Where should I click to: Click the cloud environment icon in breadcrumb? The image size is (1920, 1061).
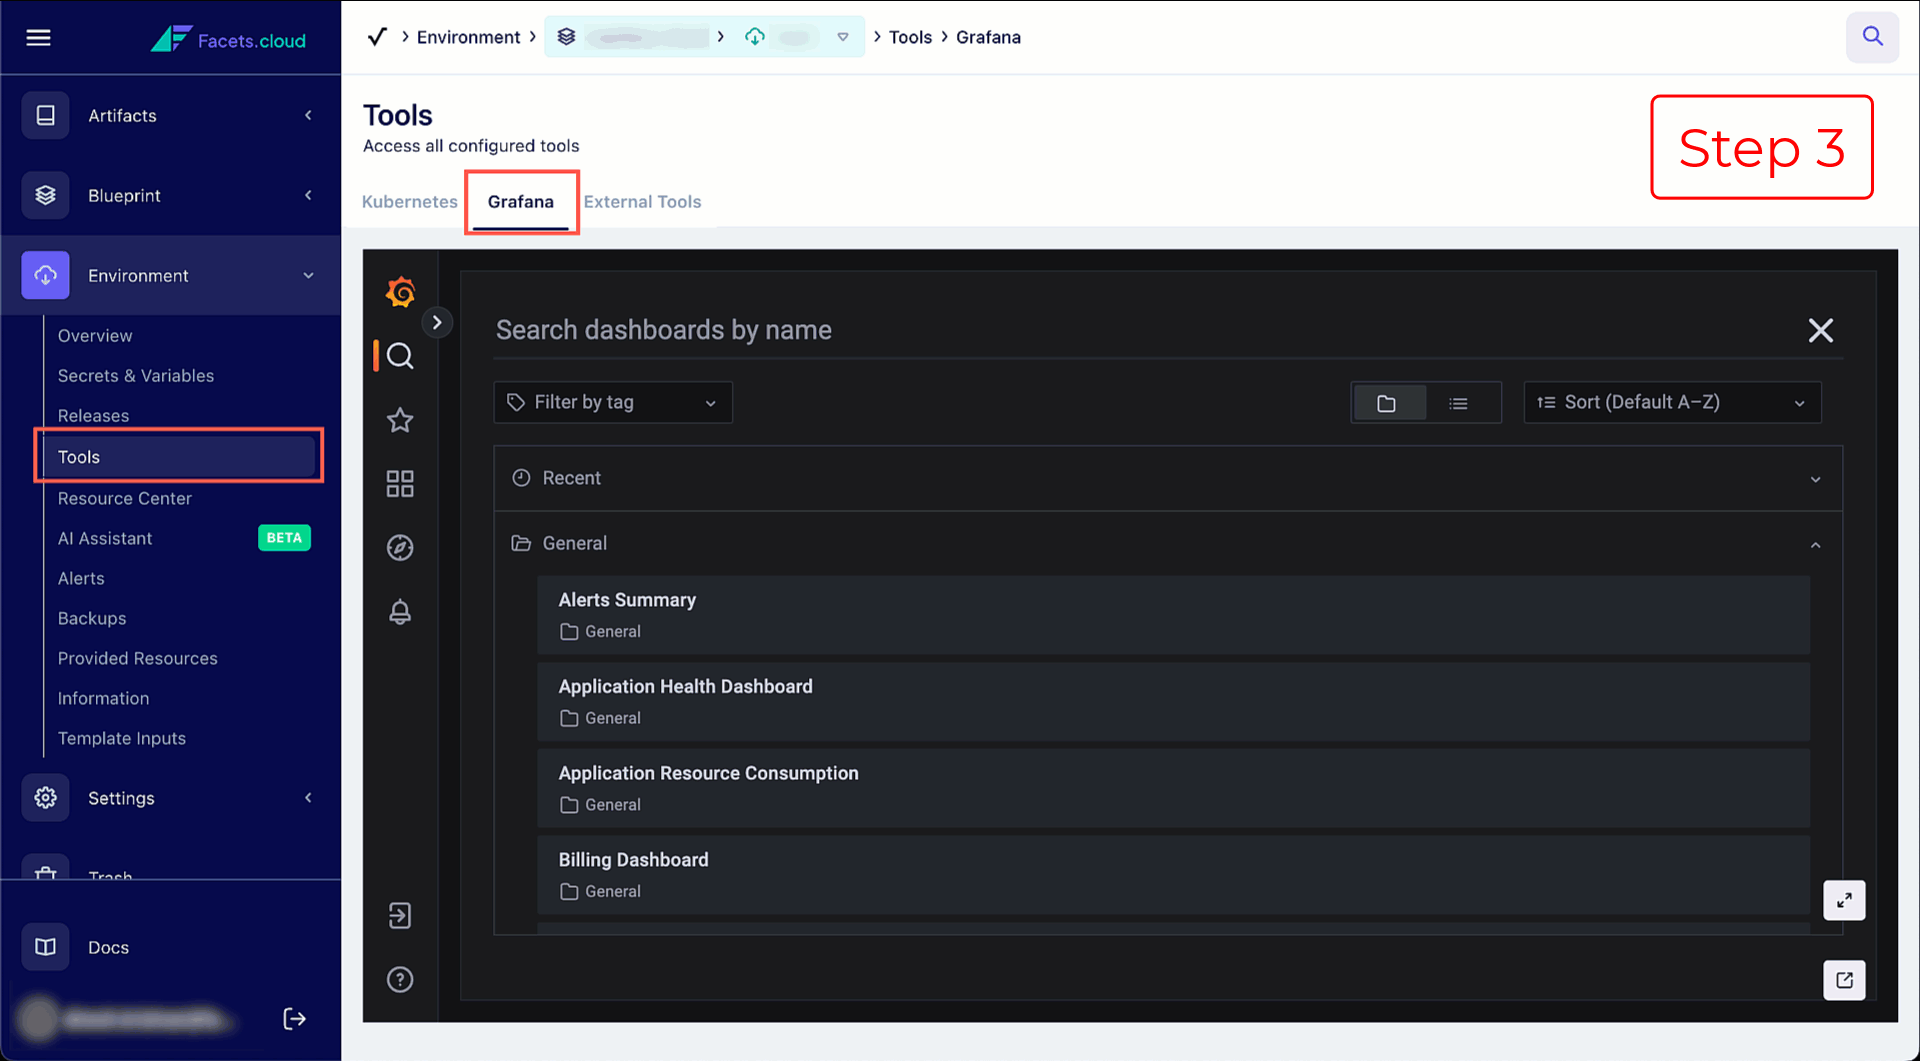pos(755,37)
